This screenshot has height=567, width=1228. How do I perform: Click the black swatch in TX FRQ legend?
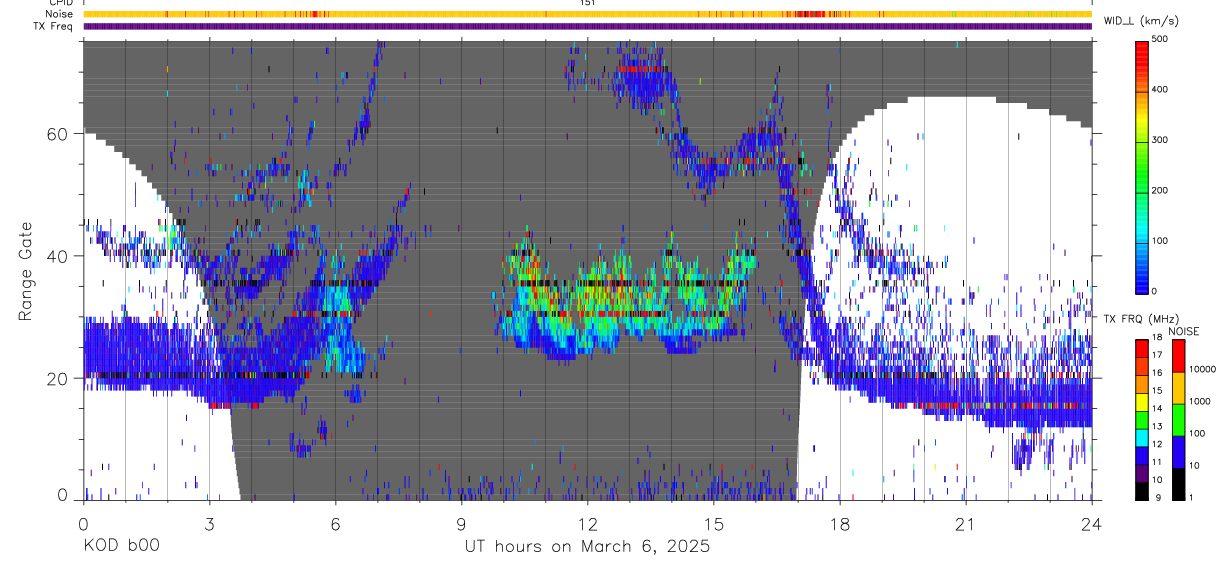pyautogui.click(x=1142, y=492)
